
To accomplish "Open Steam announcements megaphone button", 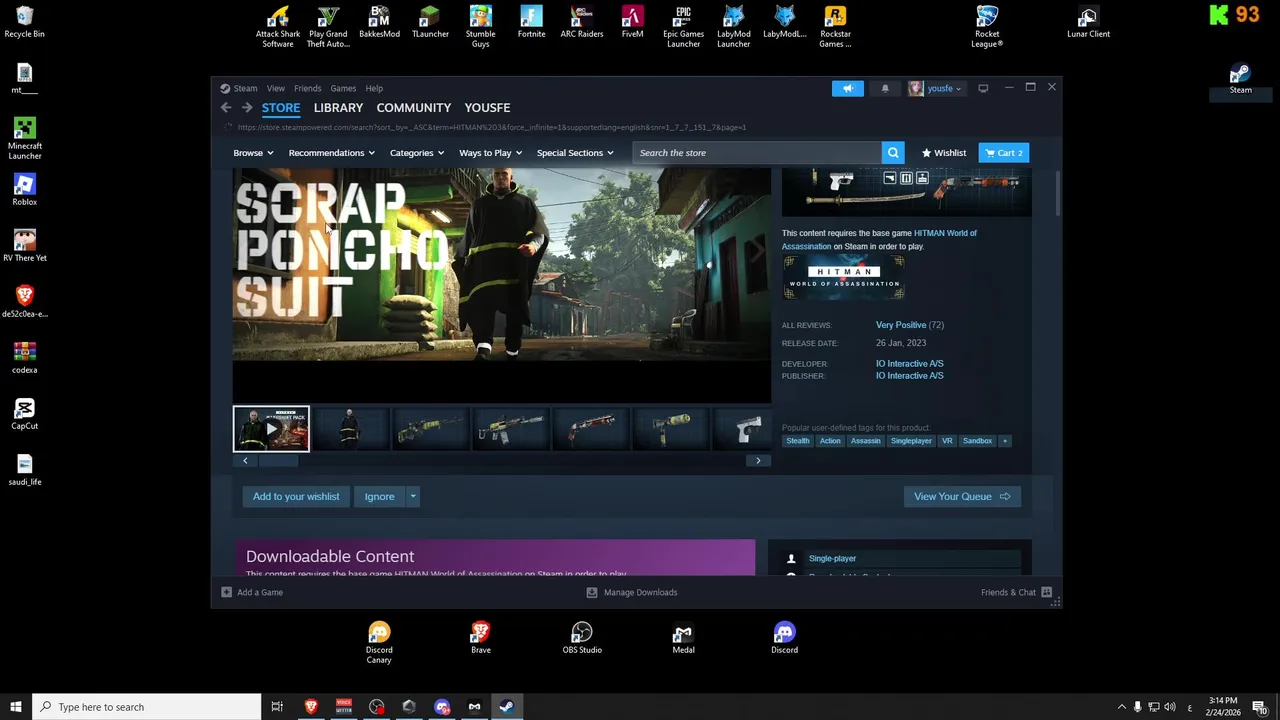I will [847, 88].
